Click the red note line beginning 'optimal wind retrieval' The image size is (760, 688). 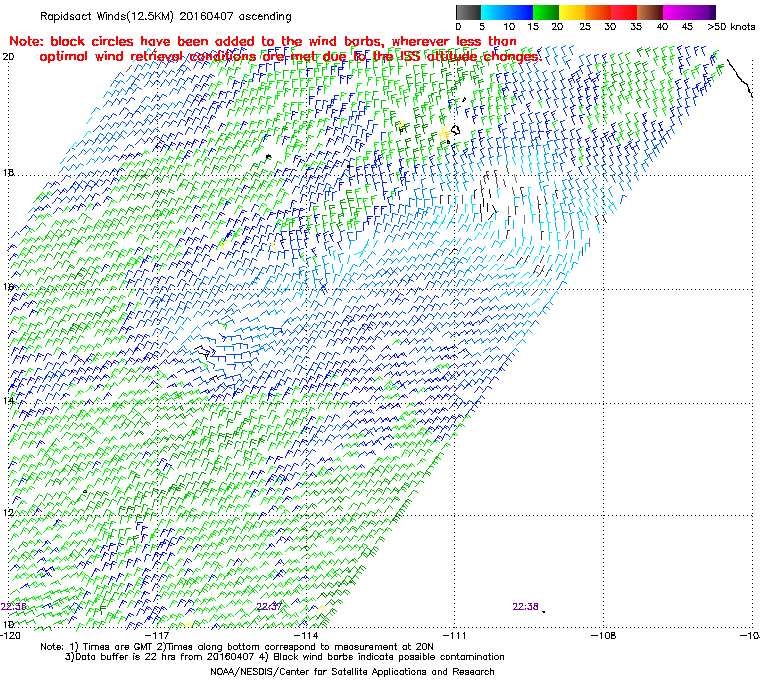[290, 57]
